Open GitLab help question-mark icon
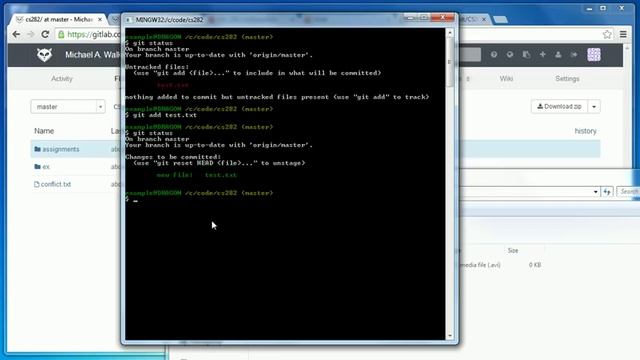Image resolution: width=640 pixels, height=360 pixels. [494, 54]
